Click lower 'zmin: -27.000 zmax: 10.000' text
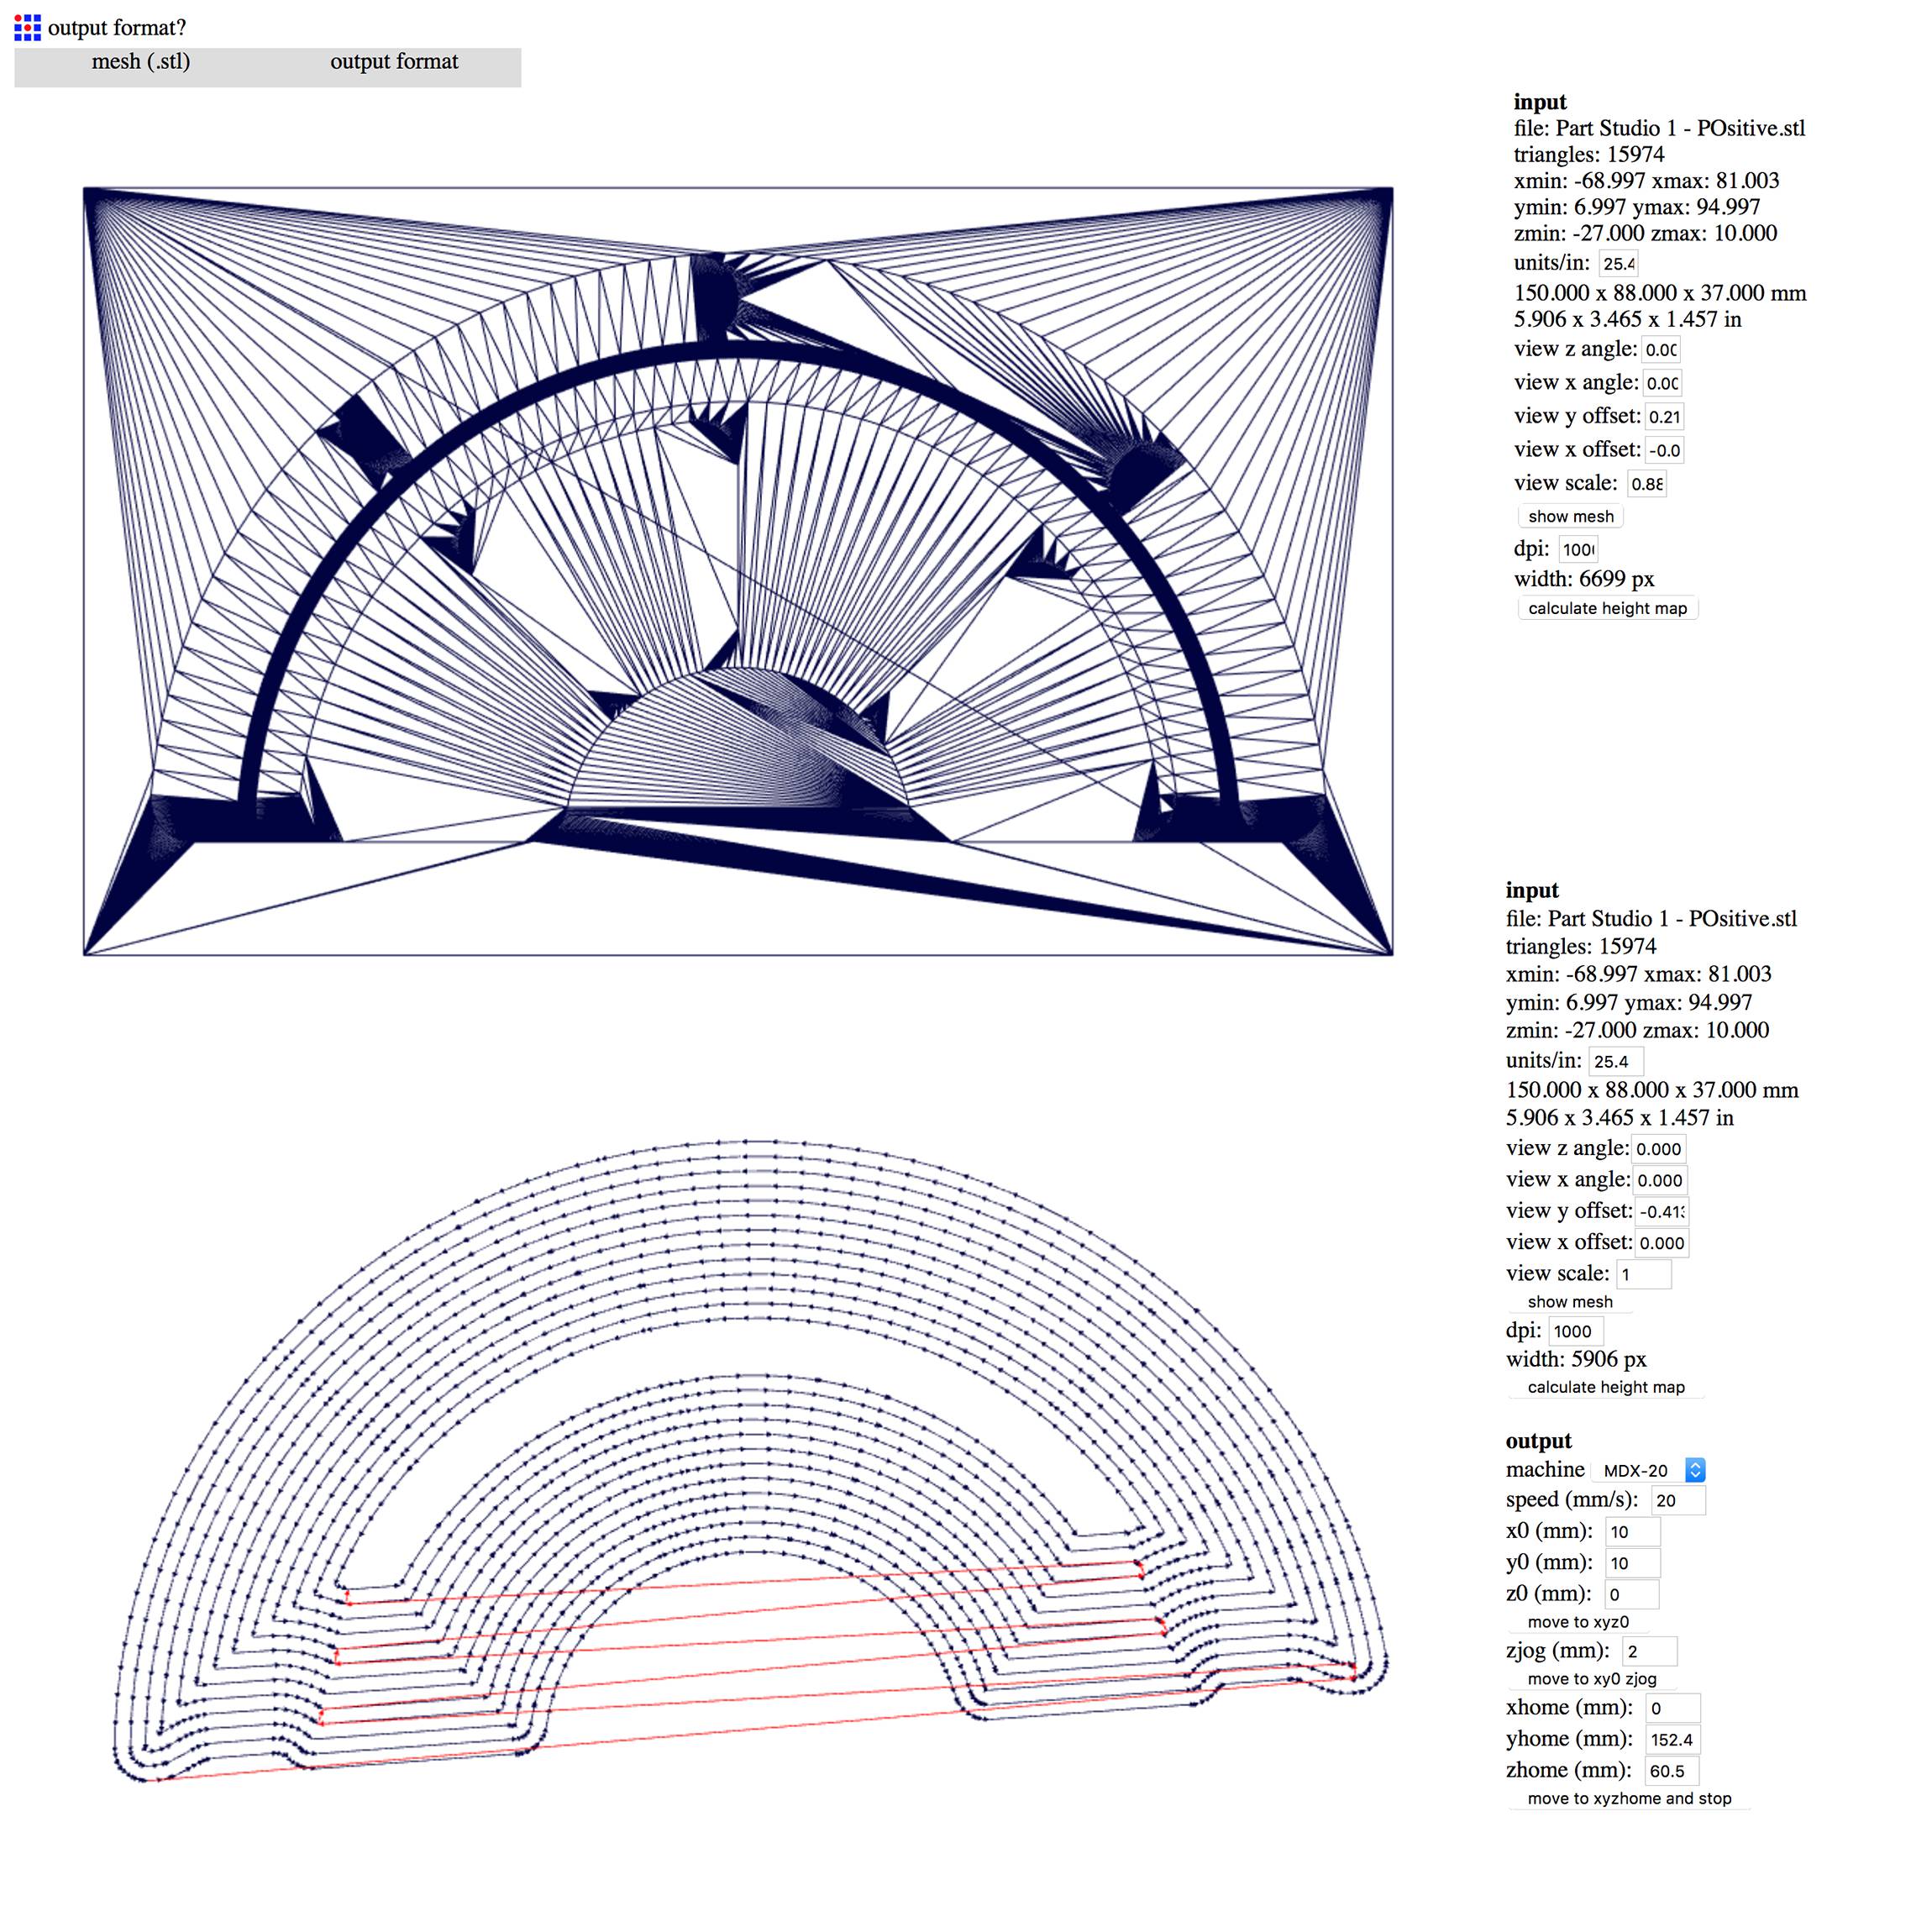This screenshot has width=1932, height=1932. coord(1637,1030)
